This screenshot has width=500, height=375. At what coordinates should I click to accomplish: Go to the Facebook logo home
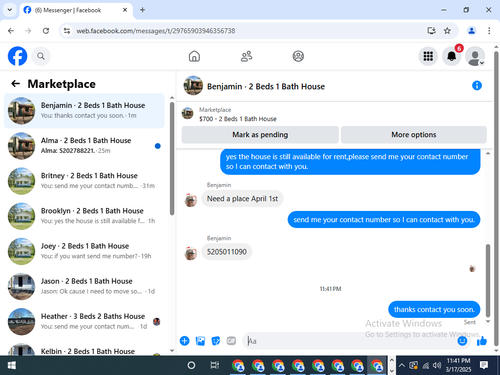point(17,56)
